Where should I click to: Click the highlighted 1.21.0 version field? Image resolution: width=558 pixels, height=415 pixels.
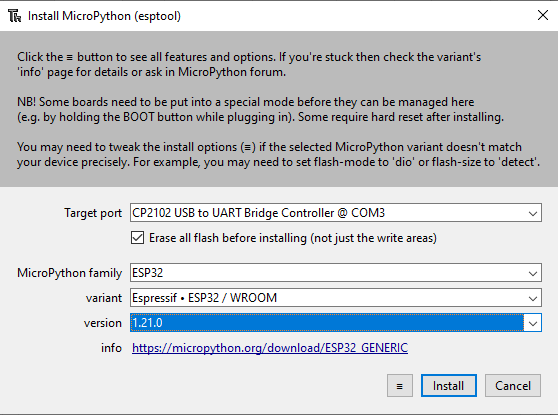point(327,323)
